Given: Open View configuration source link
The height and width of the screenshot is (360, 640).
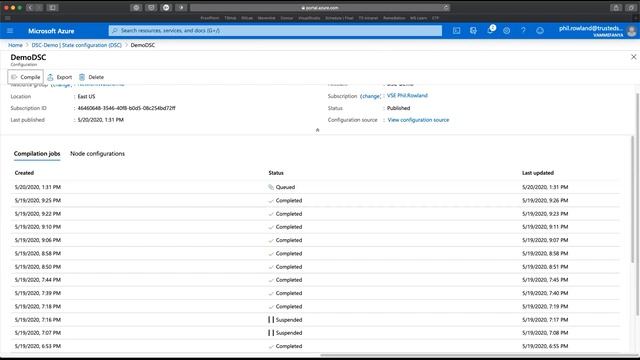Looking at the screenshot, I should pos(418,120).
